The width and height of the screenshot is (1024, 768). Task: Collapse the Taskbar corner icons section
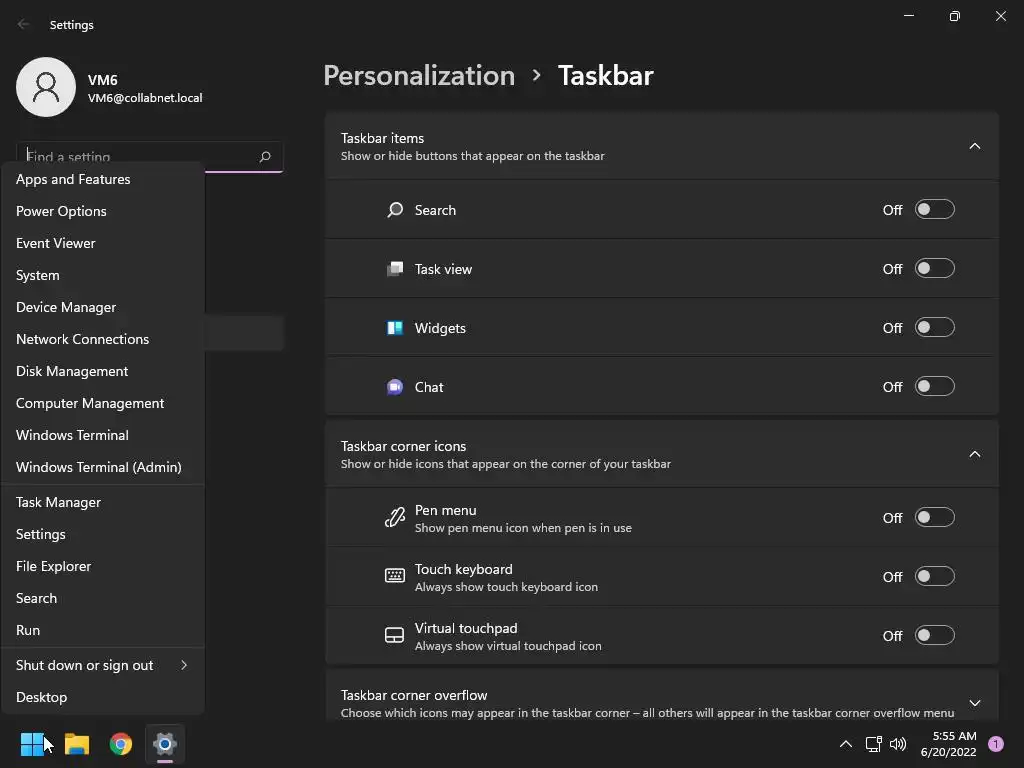pos(974,454)
